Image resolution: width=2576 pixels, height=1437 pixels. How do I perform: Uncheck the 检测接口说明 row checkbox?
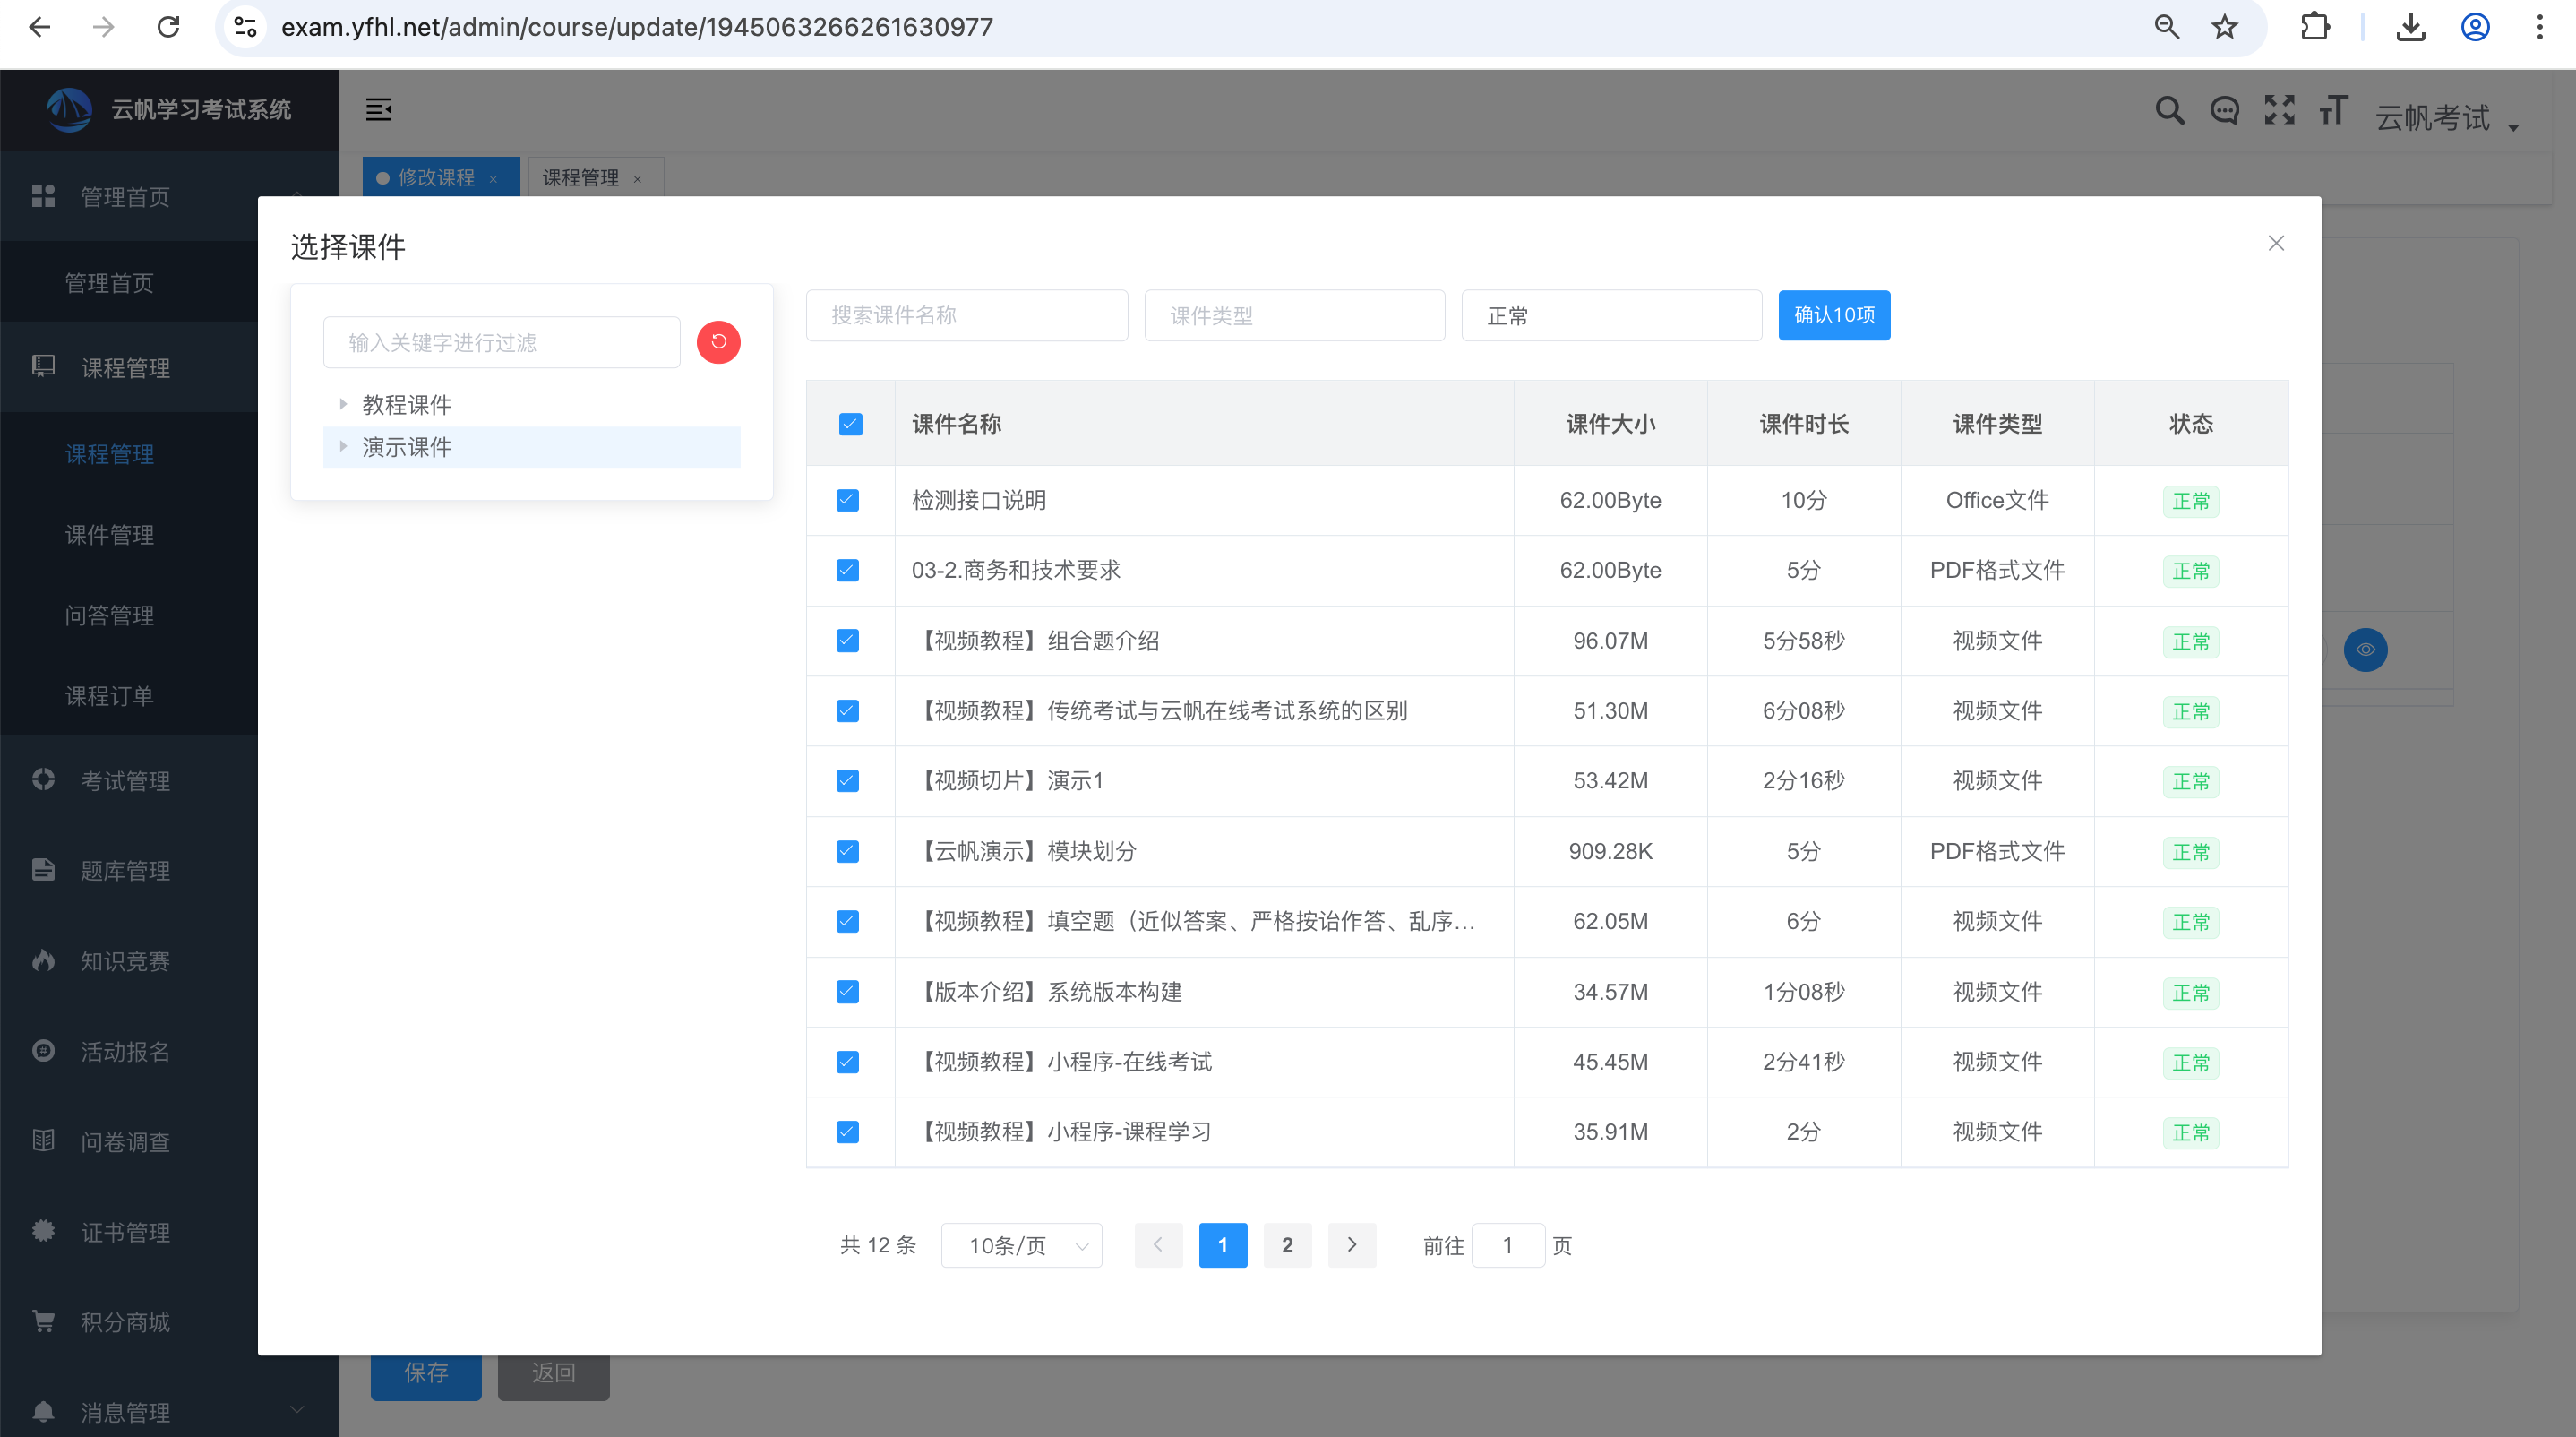click(x=847, y=500)
